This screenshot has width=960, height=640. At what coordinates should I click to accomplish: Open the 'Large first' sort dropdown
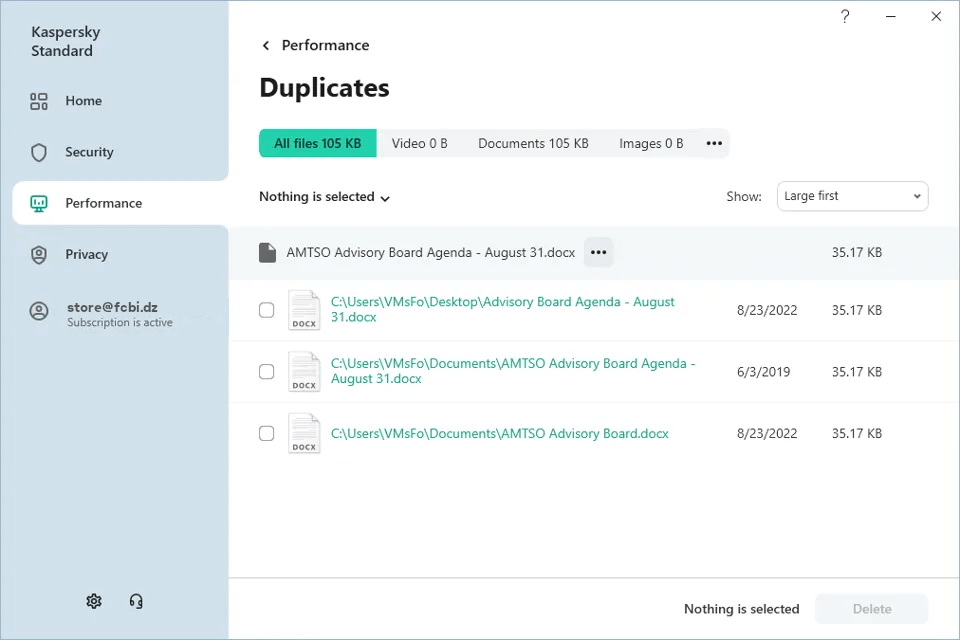(x=852, y=196)
